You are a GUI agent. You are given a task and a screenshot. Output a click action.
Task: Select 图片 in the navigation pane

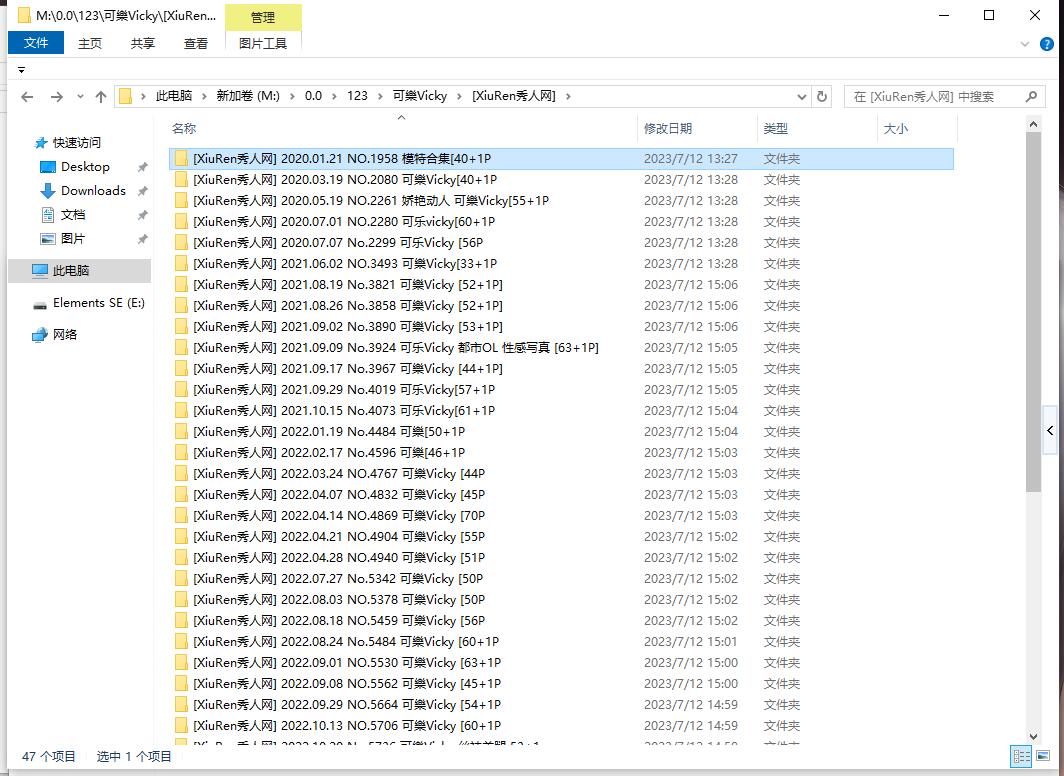(x=73, y=239)
